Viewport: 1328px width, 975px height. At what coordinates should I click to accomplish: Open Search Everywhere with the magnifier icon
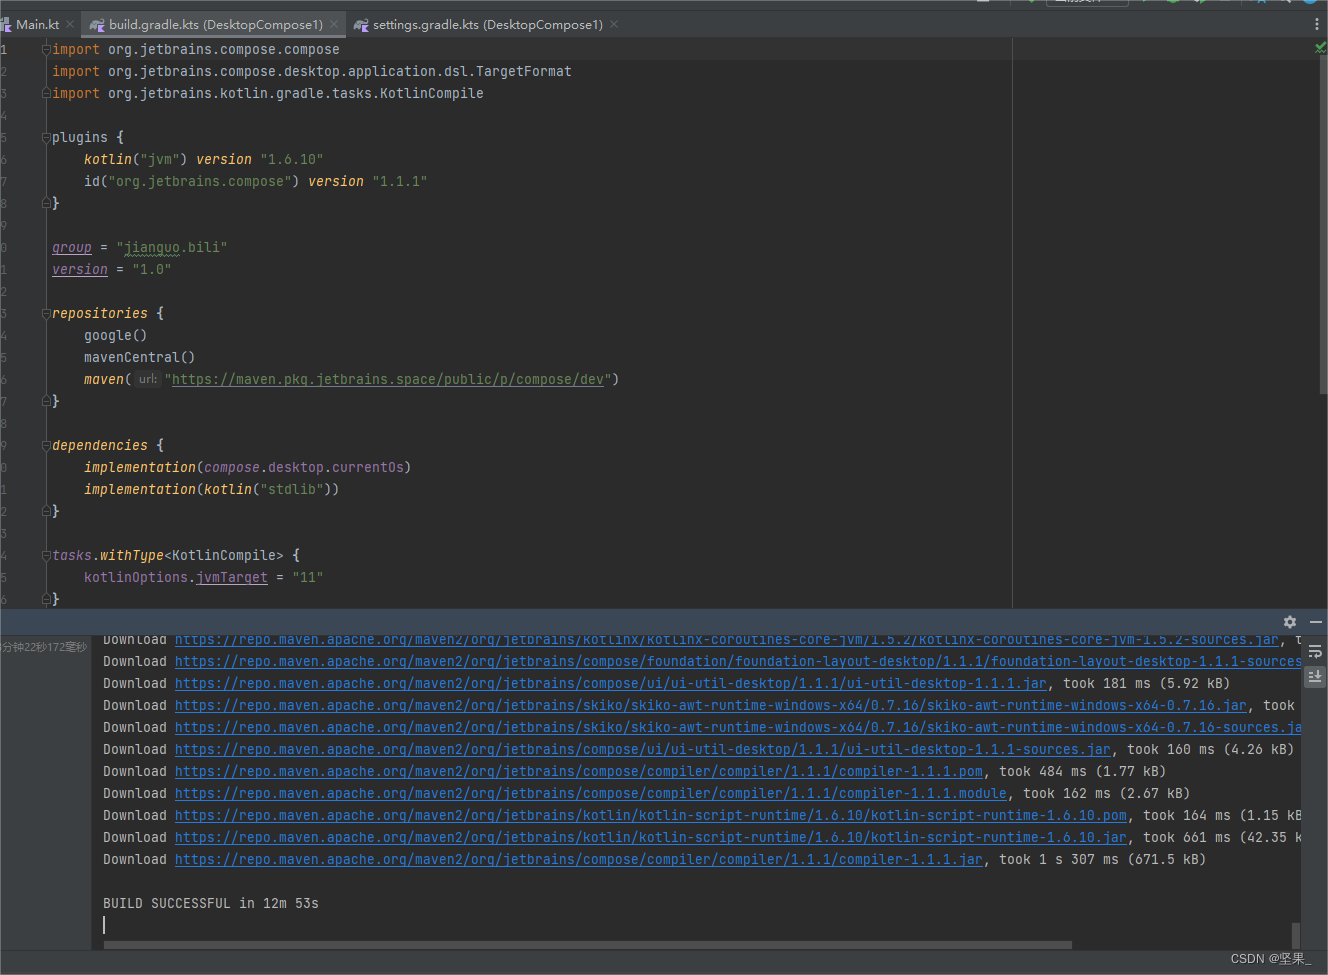point(1288,4)
